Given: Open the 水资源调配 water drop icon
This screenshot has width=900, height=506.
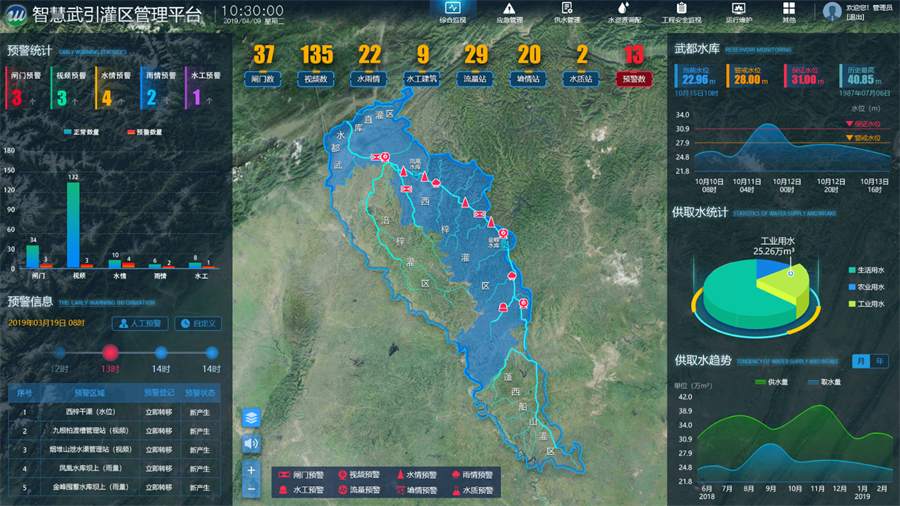Looking at the screenshot, I should [x=623, y=8].
